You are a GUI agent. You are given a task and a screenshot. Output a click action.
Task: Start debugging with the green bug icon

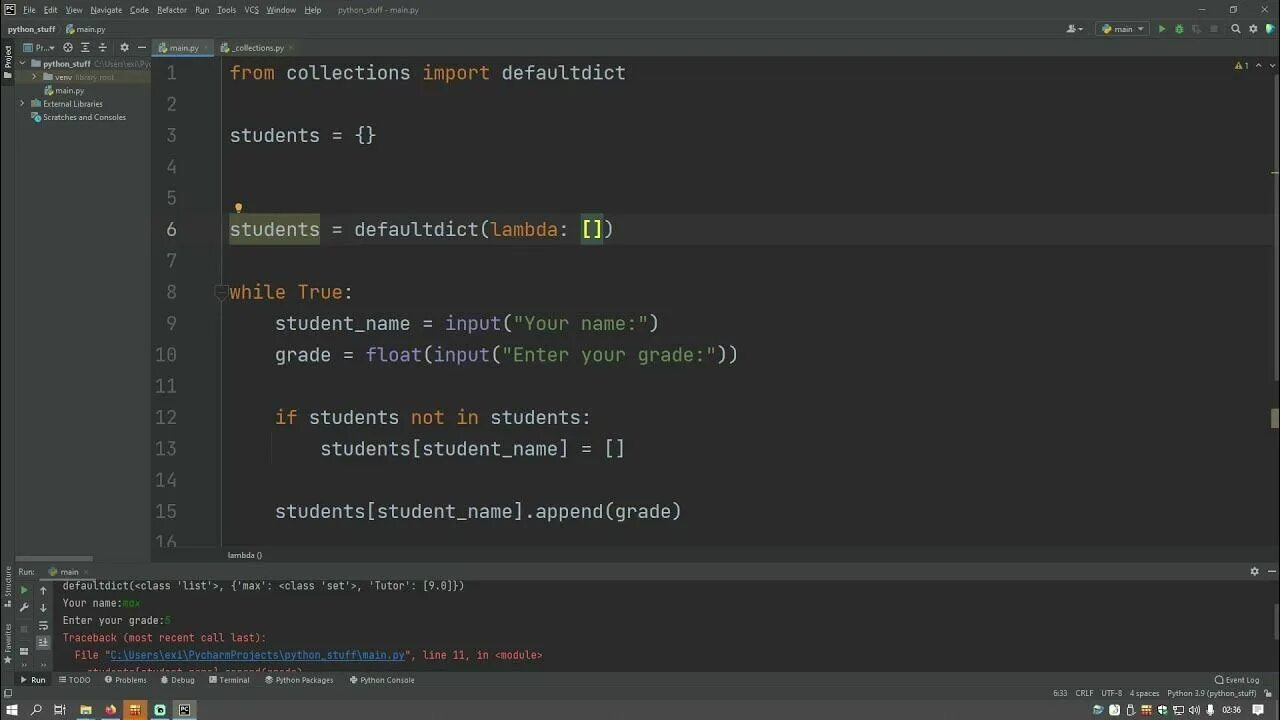[x=1179, y=29]
